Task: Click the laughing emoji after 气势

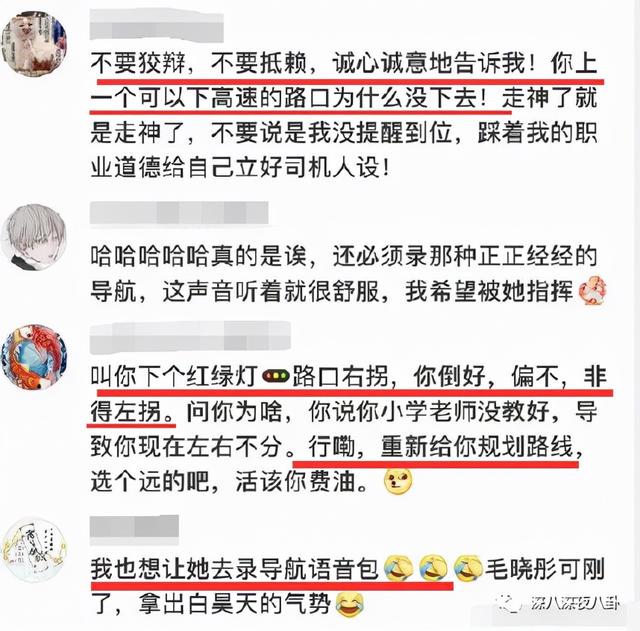Action: coord(350,605)
